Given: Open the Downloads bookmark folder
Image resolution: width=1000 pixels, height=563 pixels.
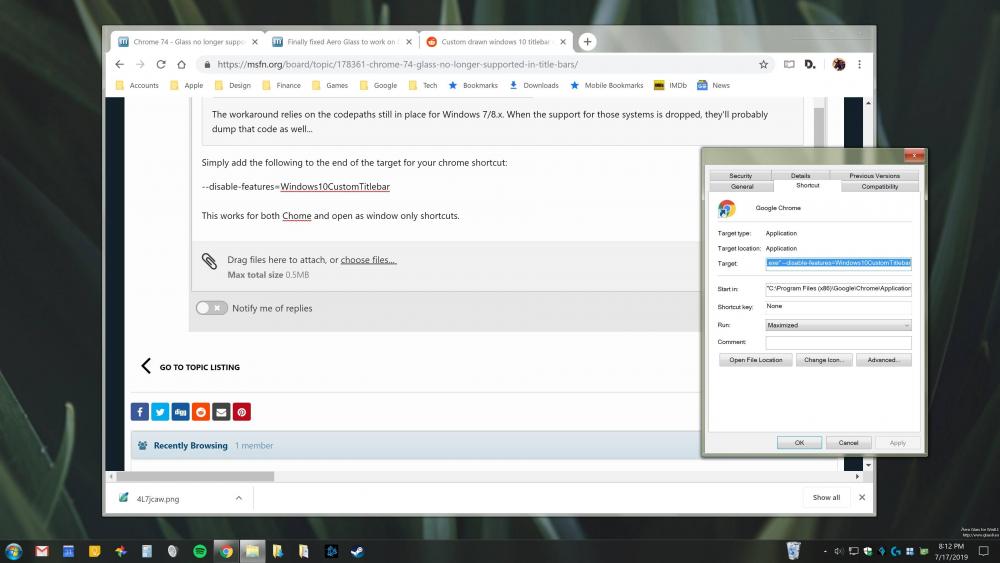Looking at the screenshot, I should pos(534,85).
